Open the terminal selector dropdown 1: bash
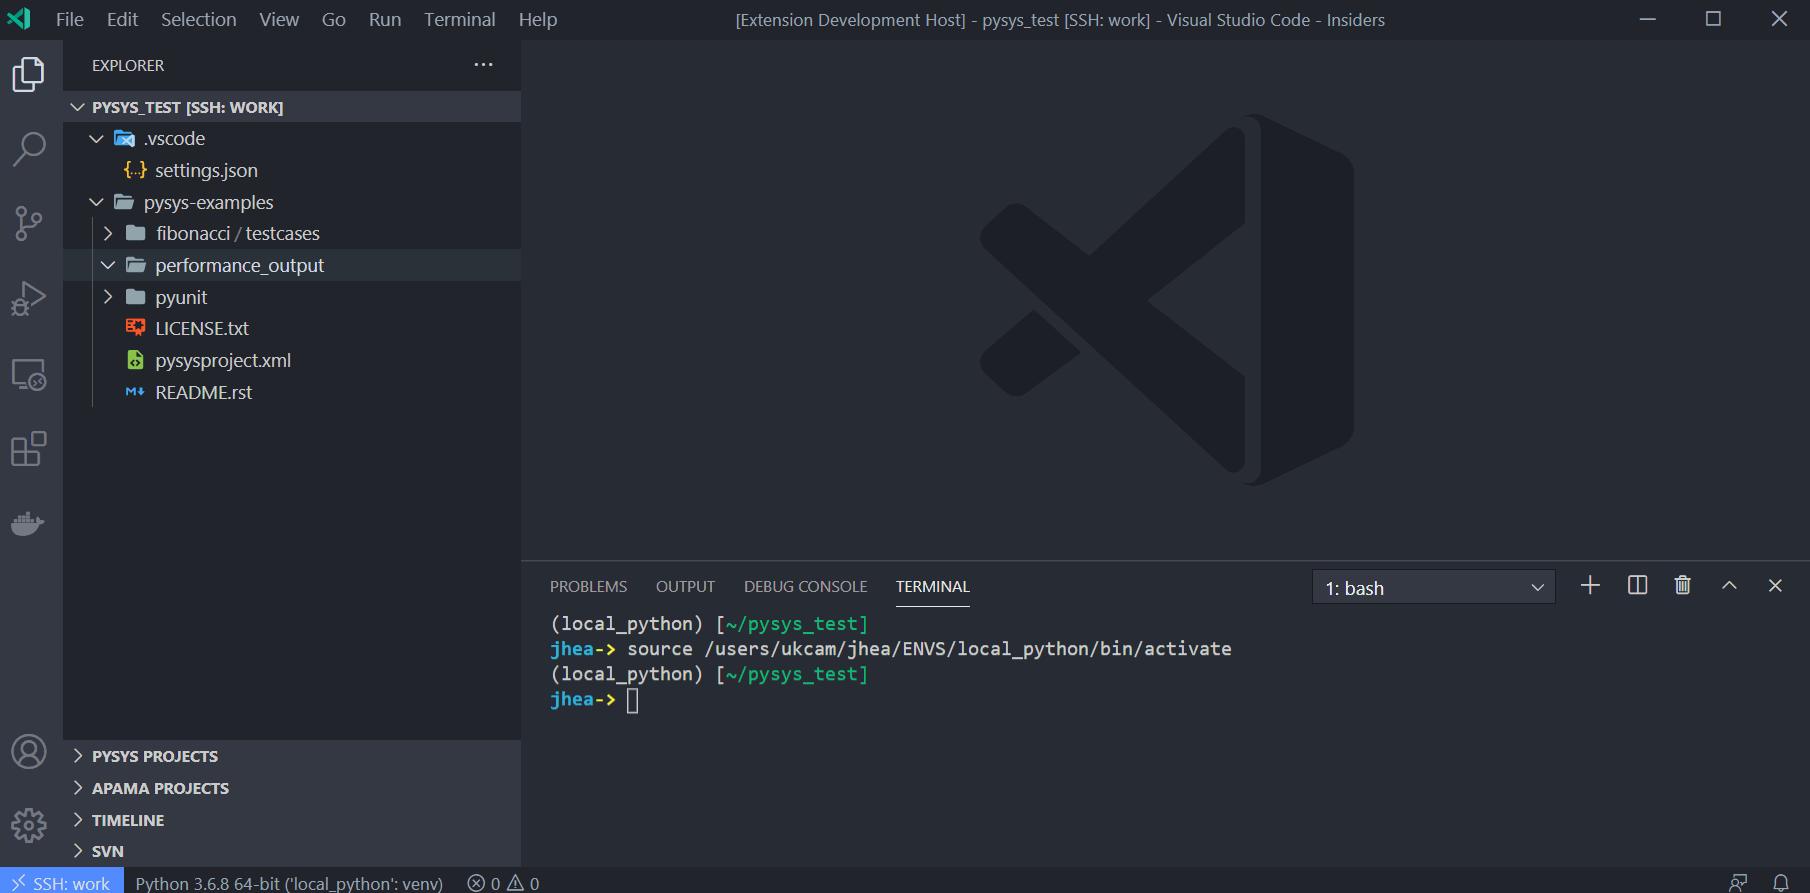1810x893 pixels. click(x=1433, y=588)
